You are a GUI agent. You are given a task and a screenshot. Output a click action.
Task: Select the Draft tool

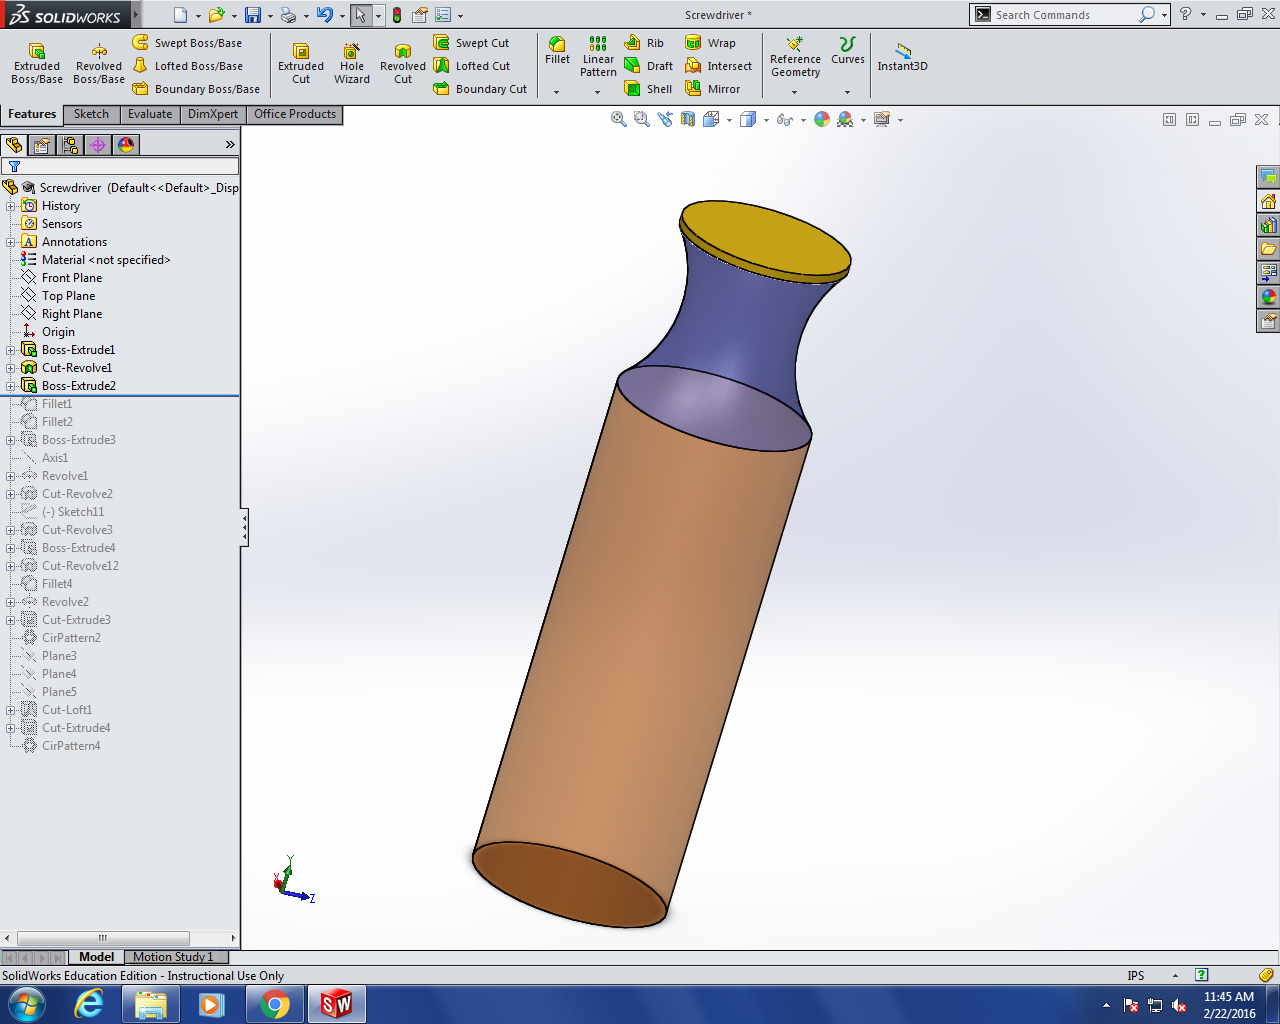tap(648, 66)
